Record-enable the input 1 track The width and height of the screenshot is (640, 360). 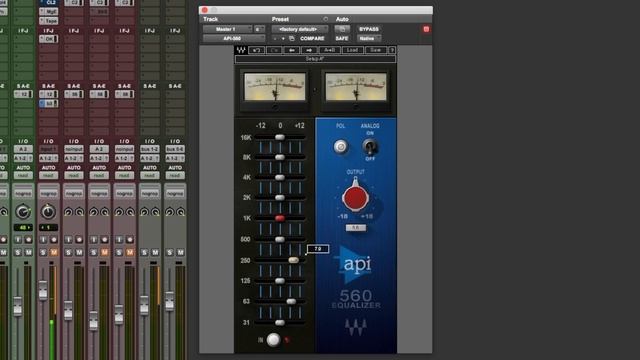pyautogui.click(x=54, y=240)
